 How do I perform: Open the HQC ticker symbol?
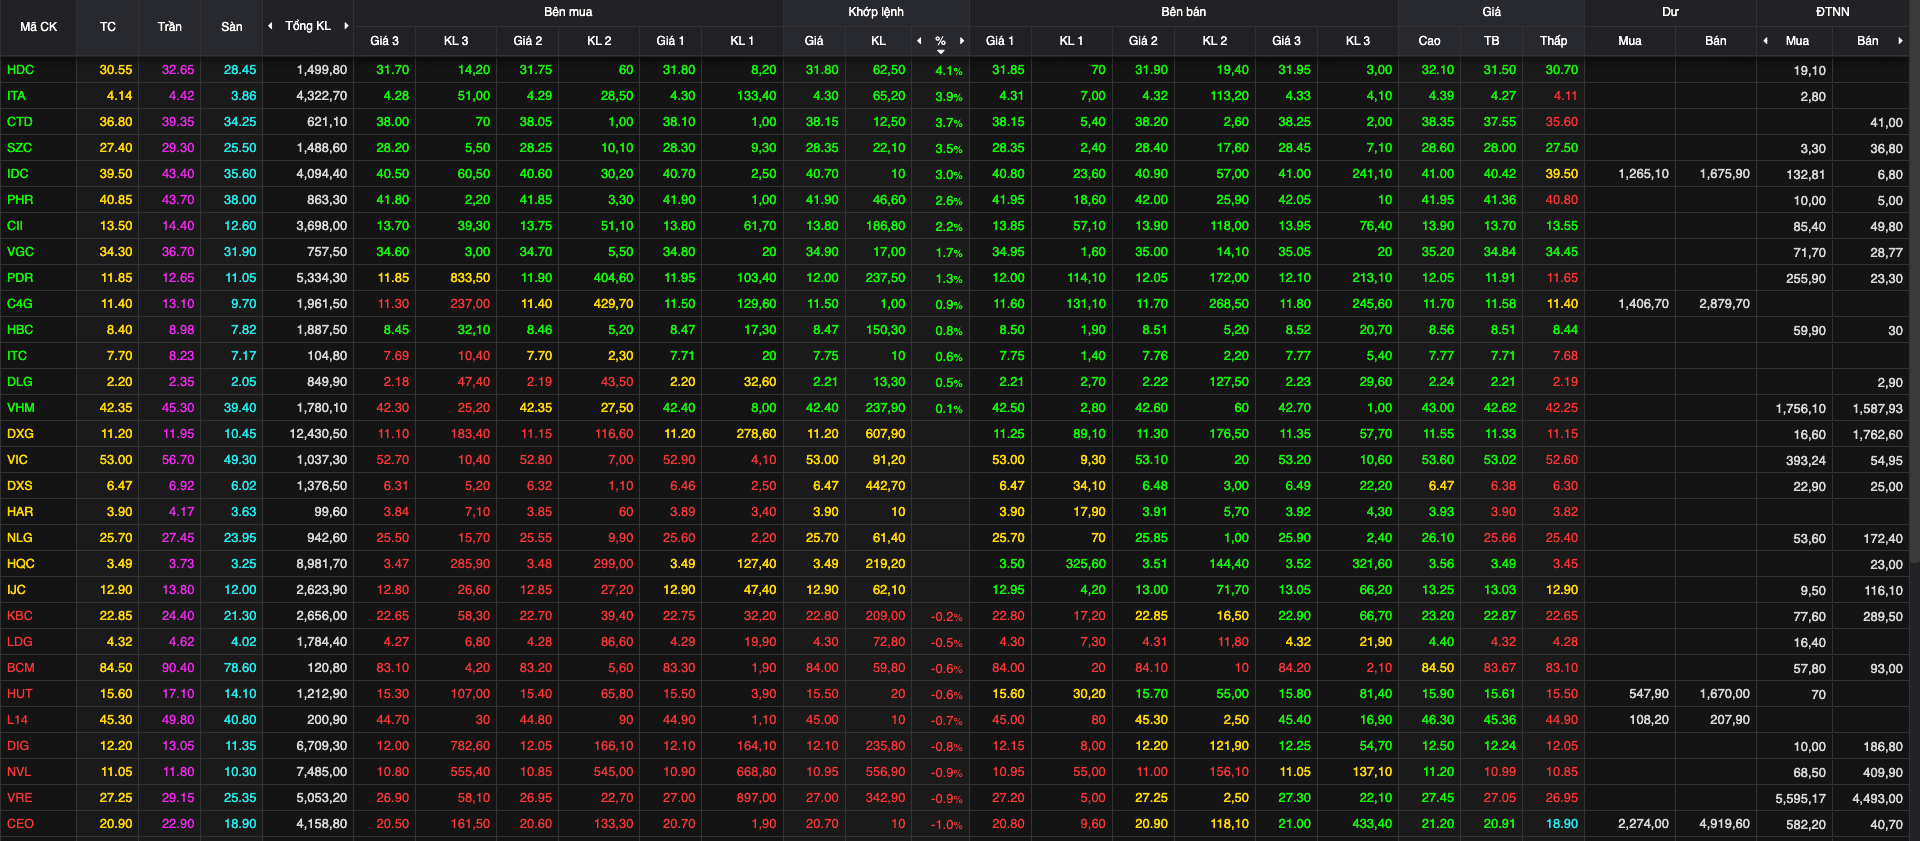pyautogui.click(x=20, y=564)
